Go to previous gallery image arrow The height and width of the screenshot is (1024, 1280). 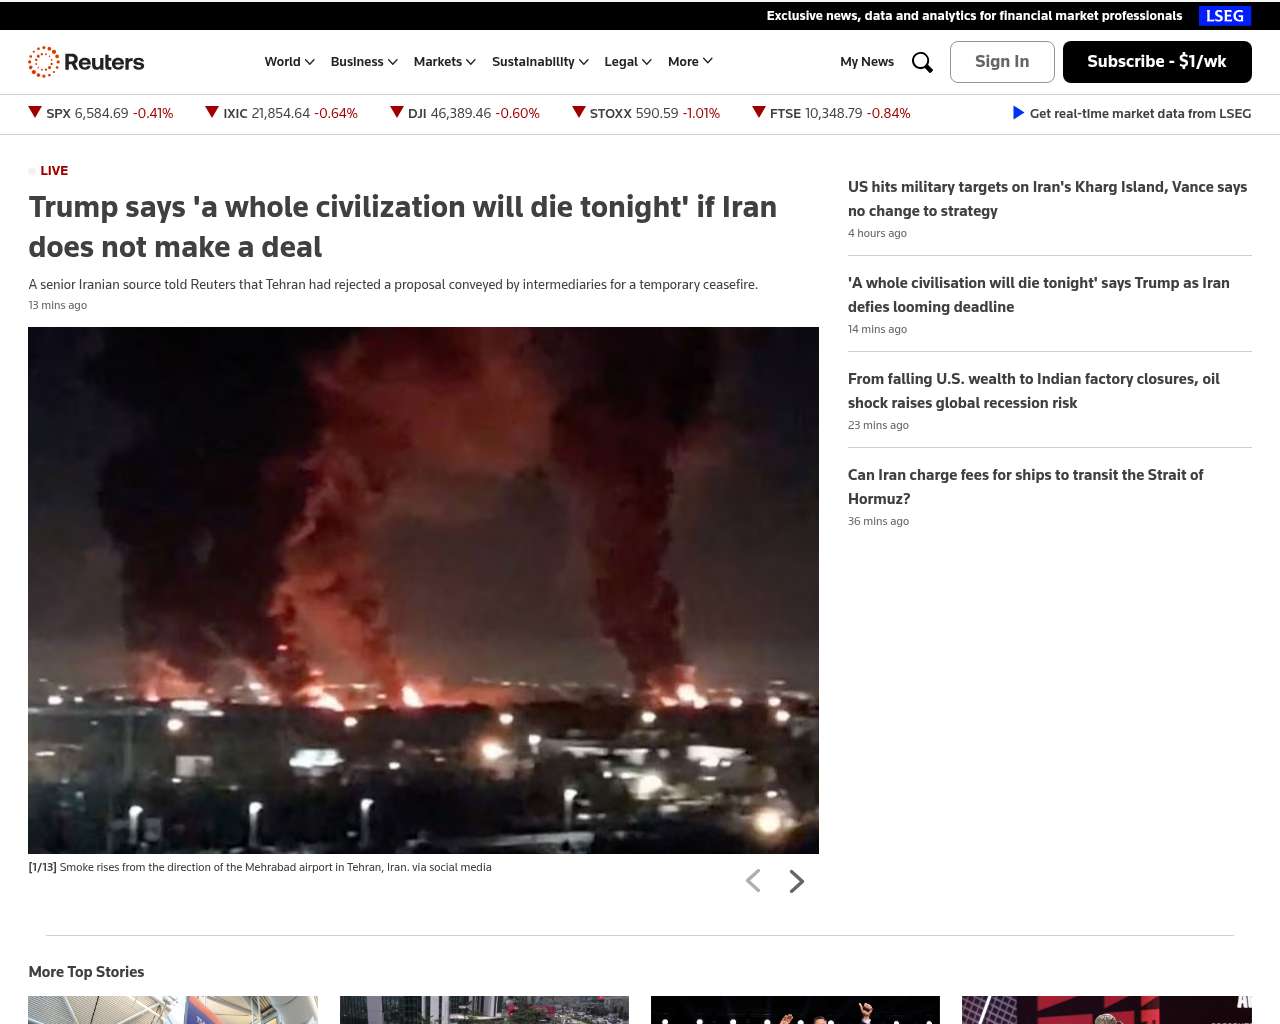coord(753,881)
